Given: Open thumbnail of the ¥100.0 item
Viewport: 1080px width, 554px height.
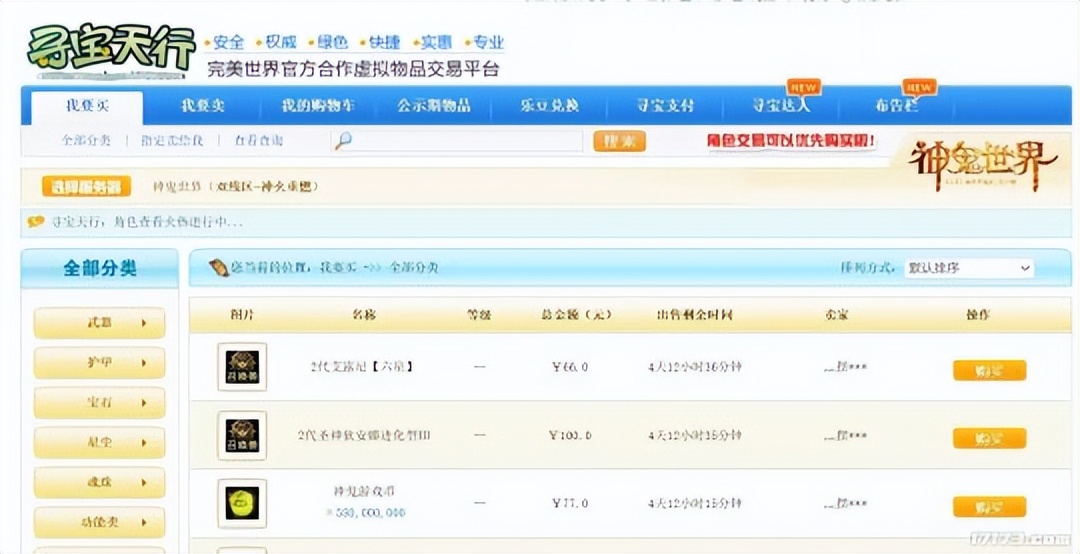Looking at the screenshot, I should pyautogui.click(x=242, y=435).
